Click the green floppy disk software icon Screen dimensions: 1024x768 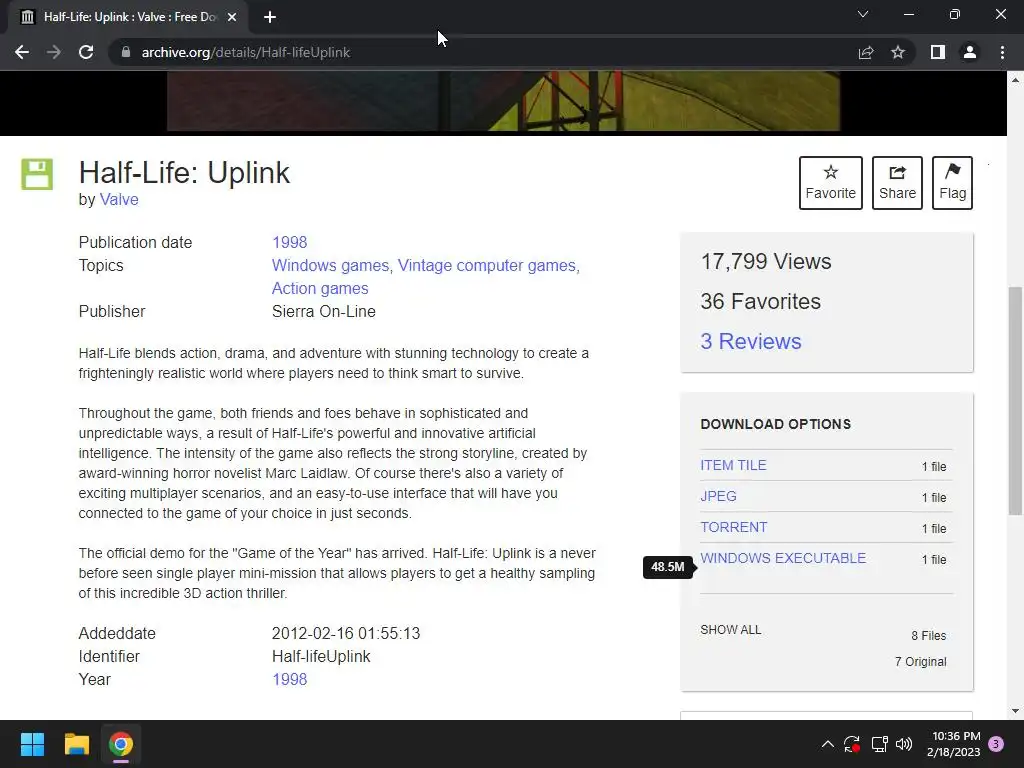click(37, 174)
